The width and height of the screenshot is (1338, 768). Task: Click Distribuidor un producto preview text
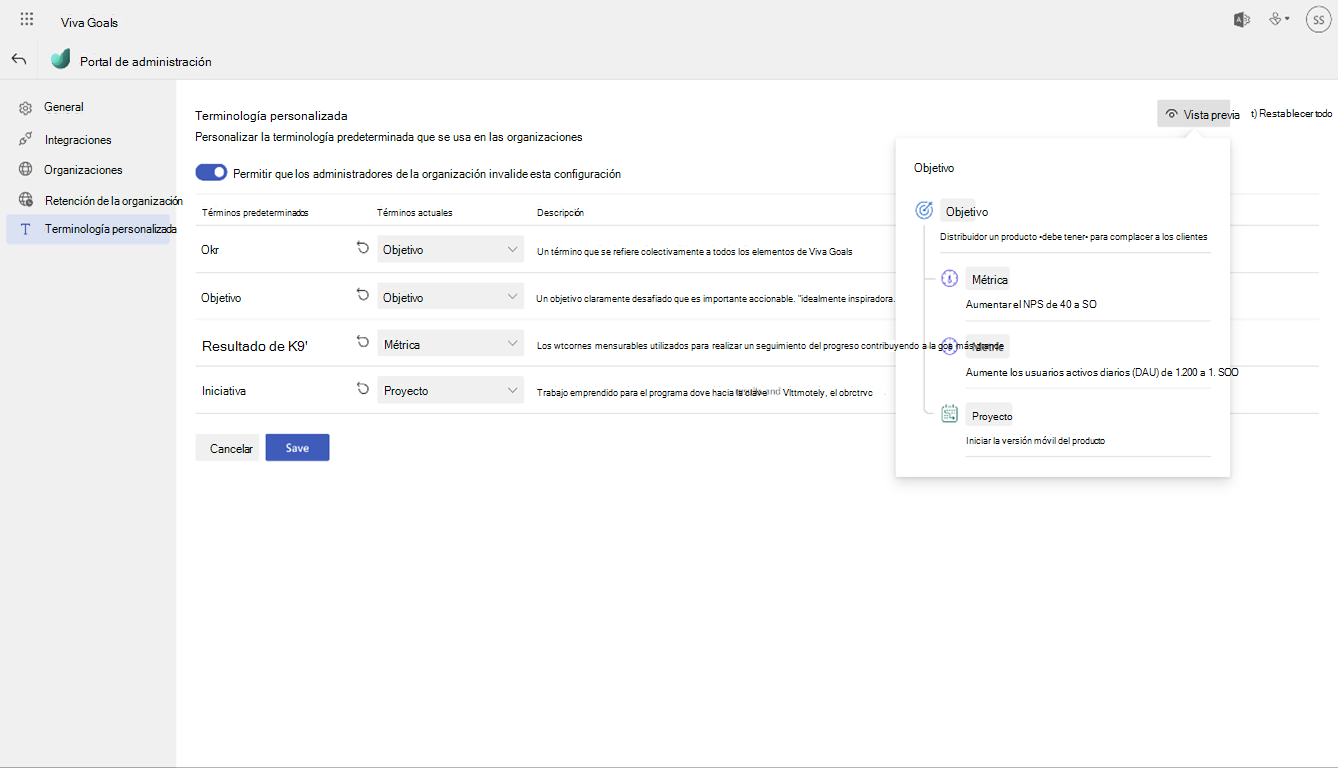click(1074, 237)
